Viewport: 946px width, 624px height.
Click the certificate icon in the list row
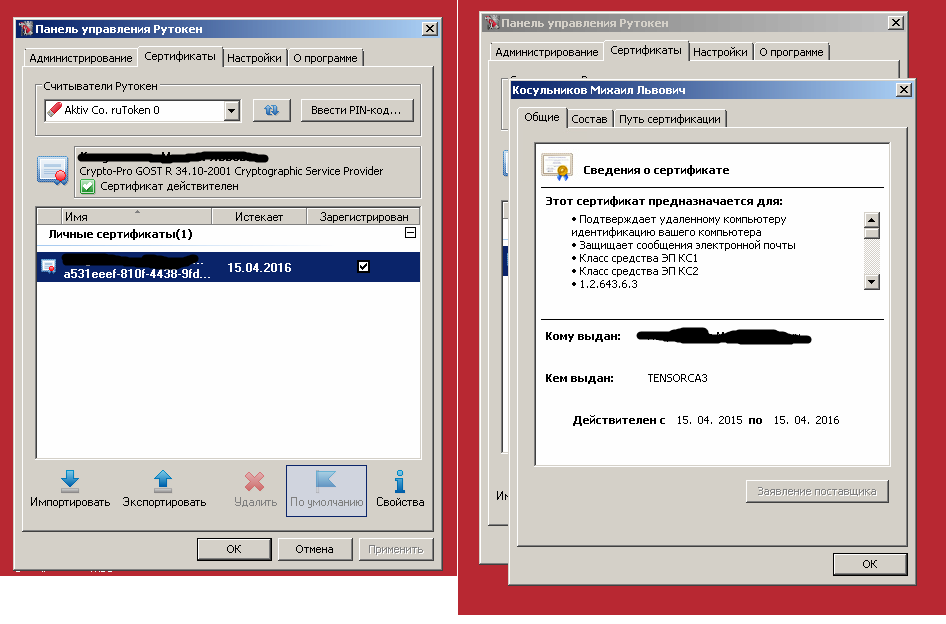click(48, 266)
